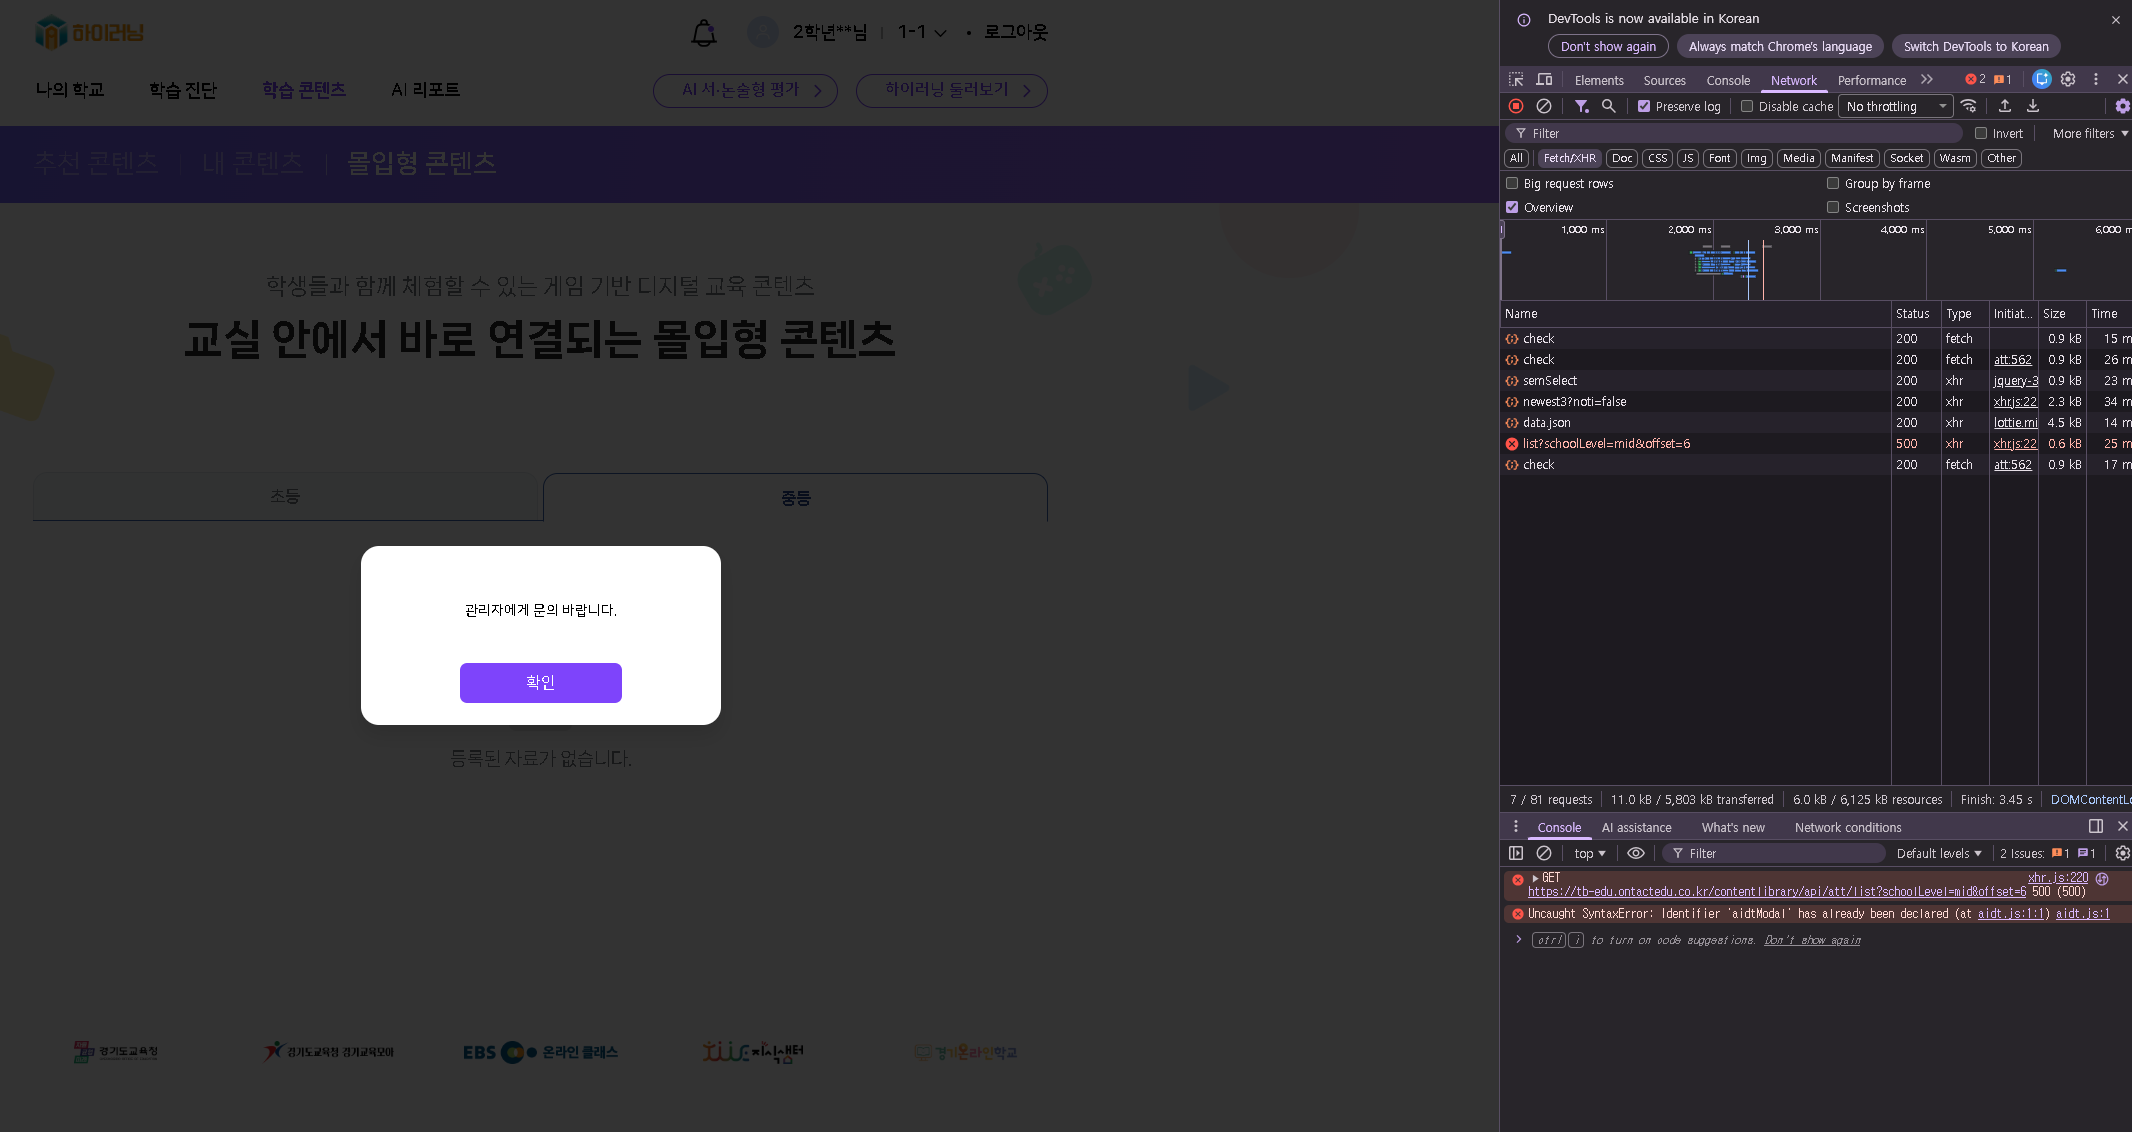The height and width of the screenshot is (1132, 2132).
Task: Uncheck the Preserve log checkbox
Action: [x=1644, y=106]
